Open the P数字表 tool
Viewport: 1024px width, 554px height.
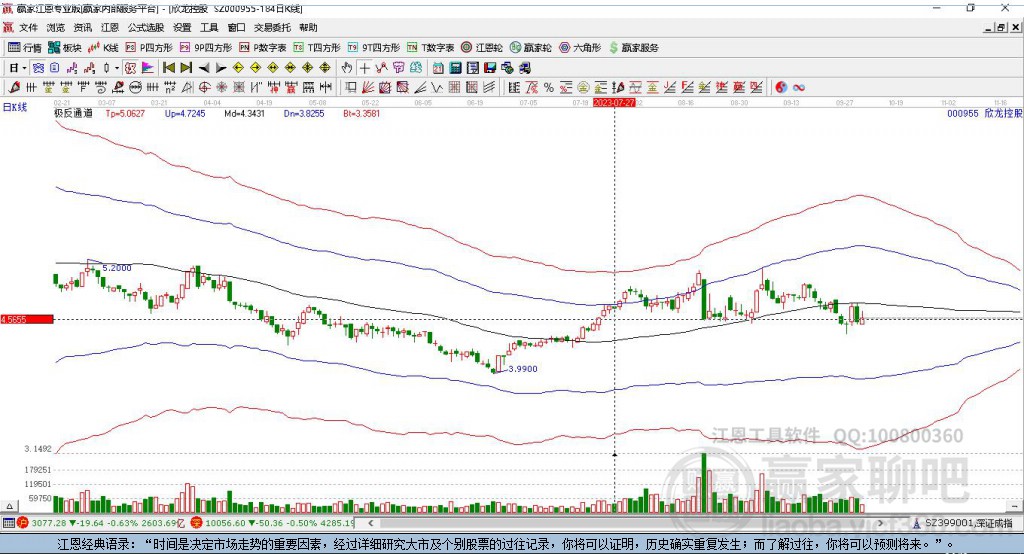[263, 48]
